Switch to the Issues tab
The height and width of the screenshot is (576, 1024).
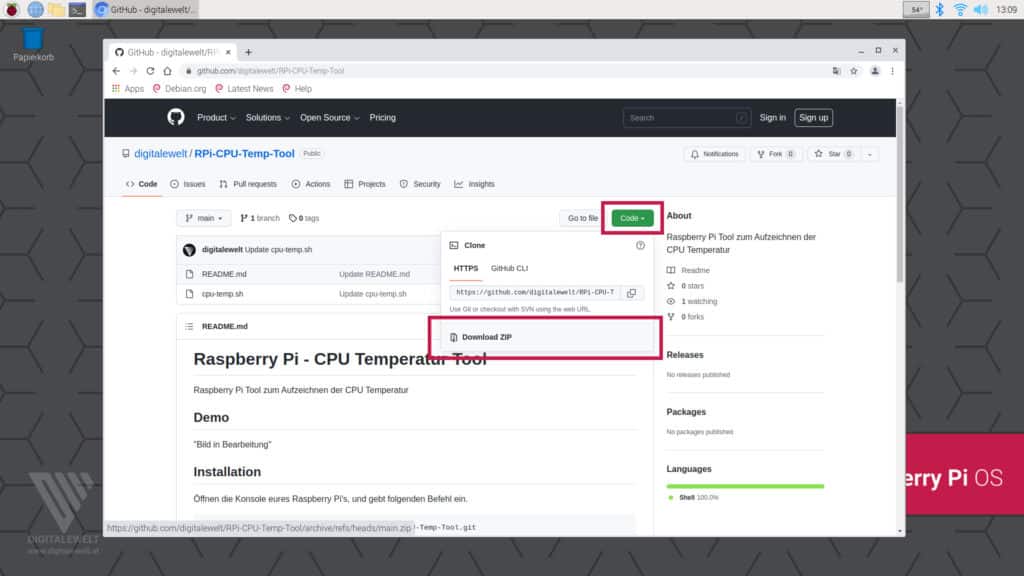188,184
